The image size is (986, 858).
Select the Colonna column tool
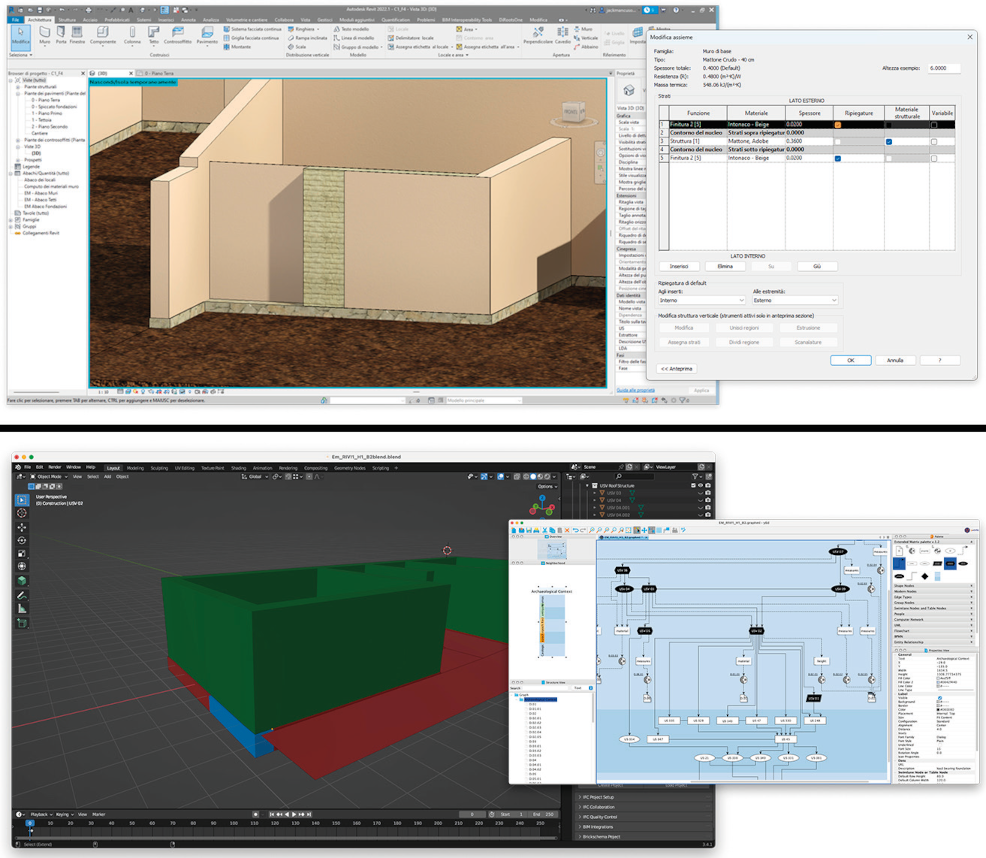(132, 36)
